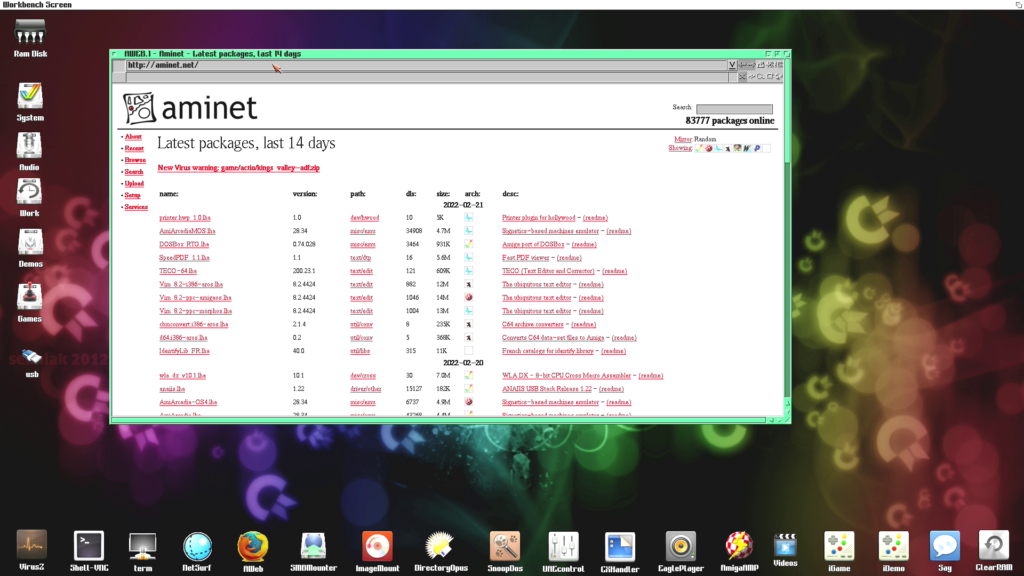Open the About sidebar link
1024x576 pixels.
[x=133, y=136]
